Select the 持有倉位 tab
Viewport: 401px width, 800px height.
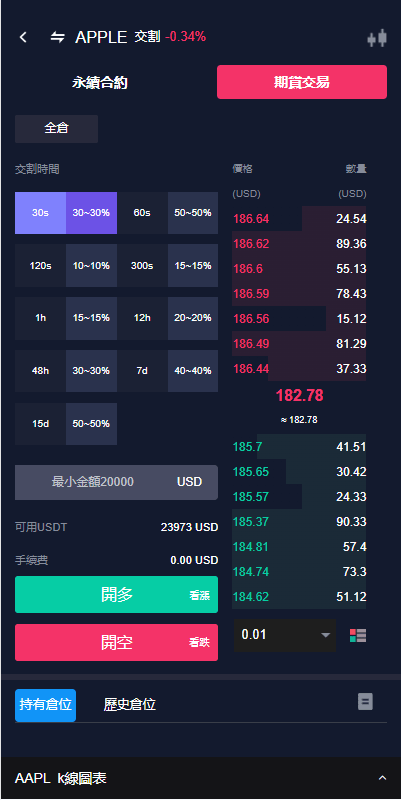[x=45, y=705]
